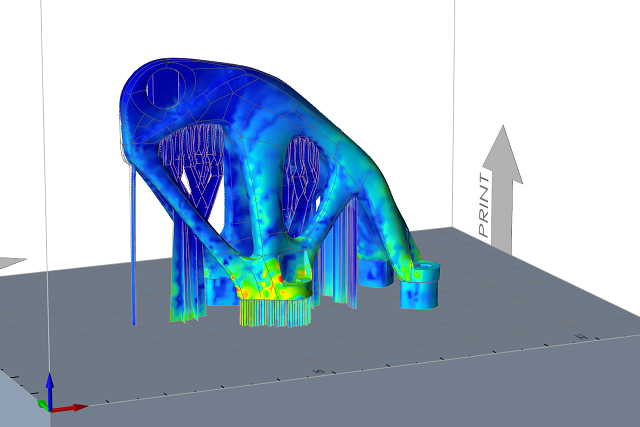The width and height of the screenshot is (640, 427).
Task: Click the green axis origin ball
Action: (x=42, y=404)
